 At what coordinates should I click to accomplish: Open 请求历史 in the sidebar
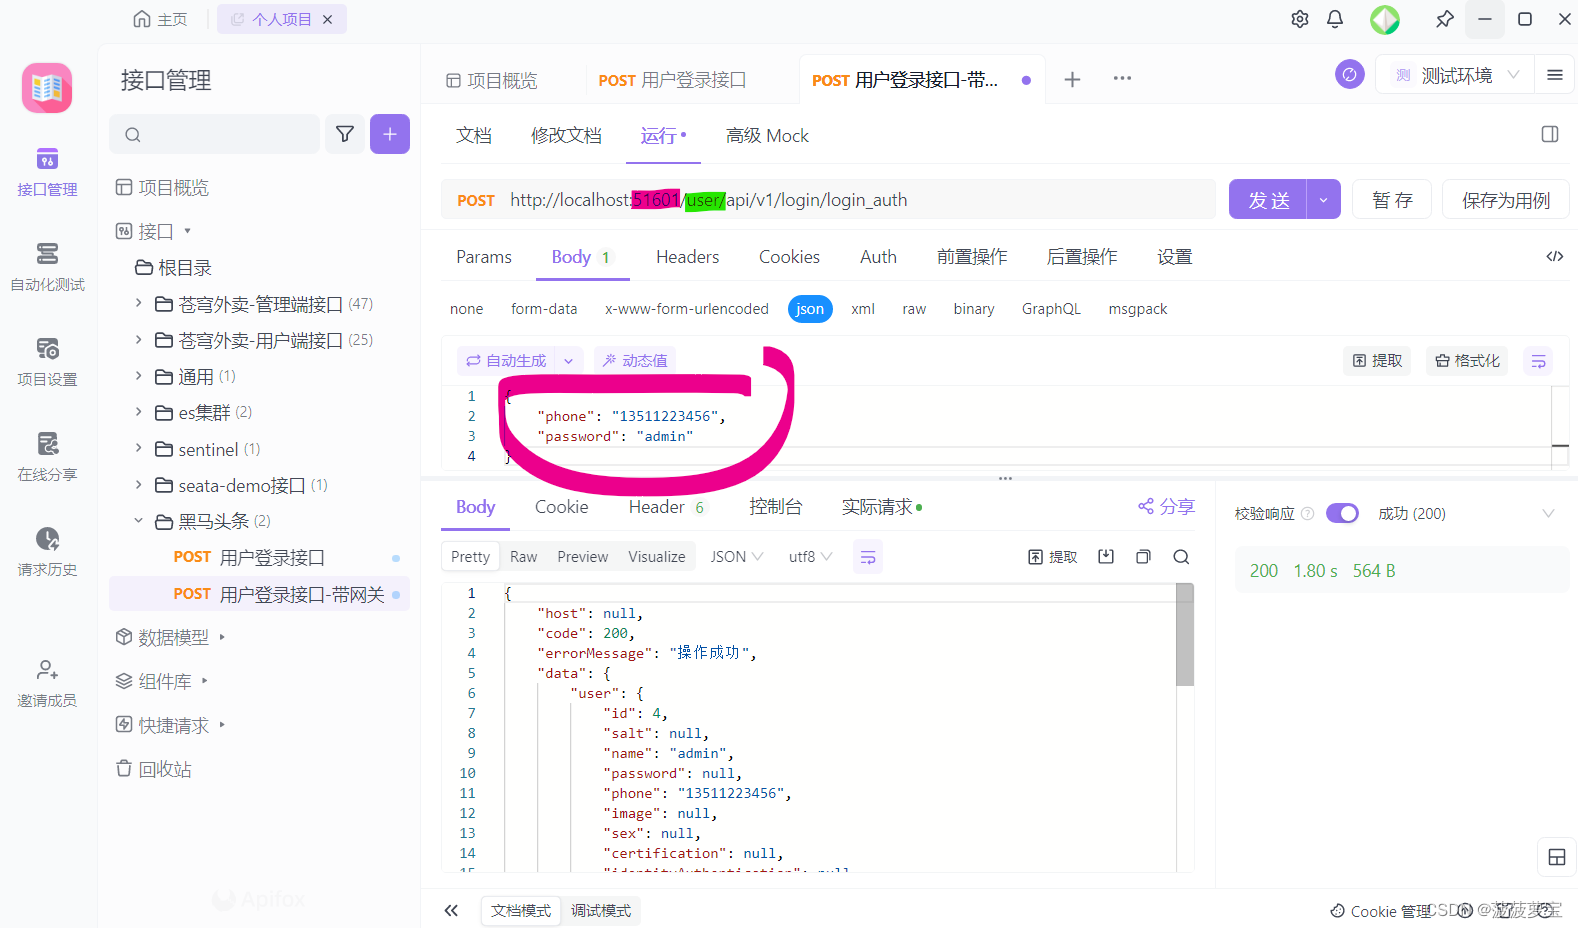47,551
